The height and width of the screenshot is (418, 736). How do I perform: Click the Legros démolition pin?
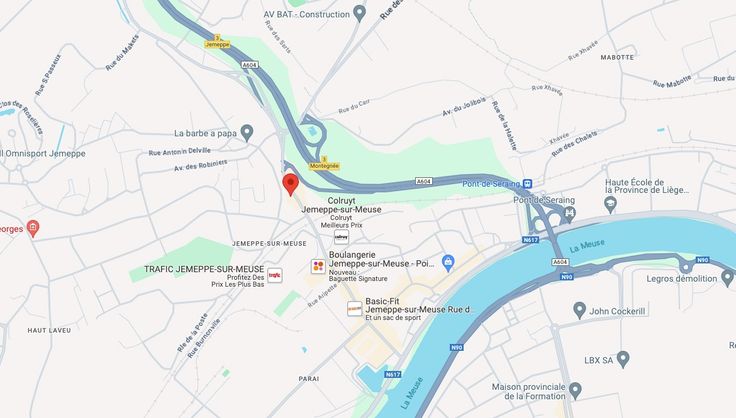pyautogui.click(x=727, y=278)
